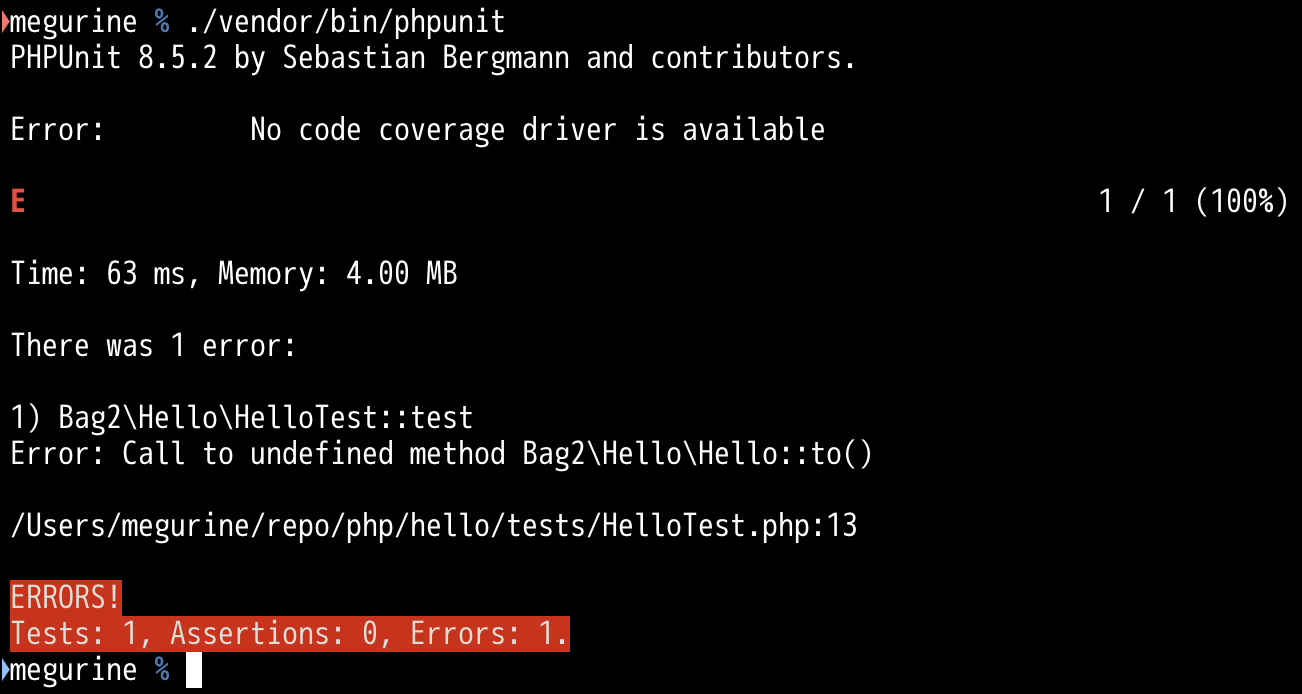The width and height of the screenshot is (1302, 694).
Task: Click the ./vendor/bin/phpunit command text
Action: click(x=346, y=21)
